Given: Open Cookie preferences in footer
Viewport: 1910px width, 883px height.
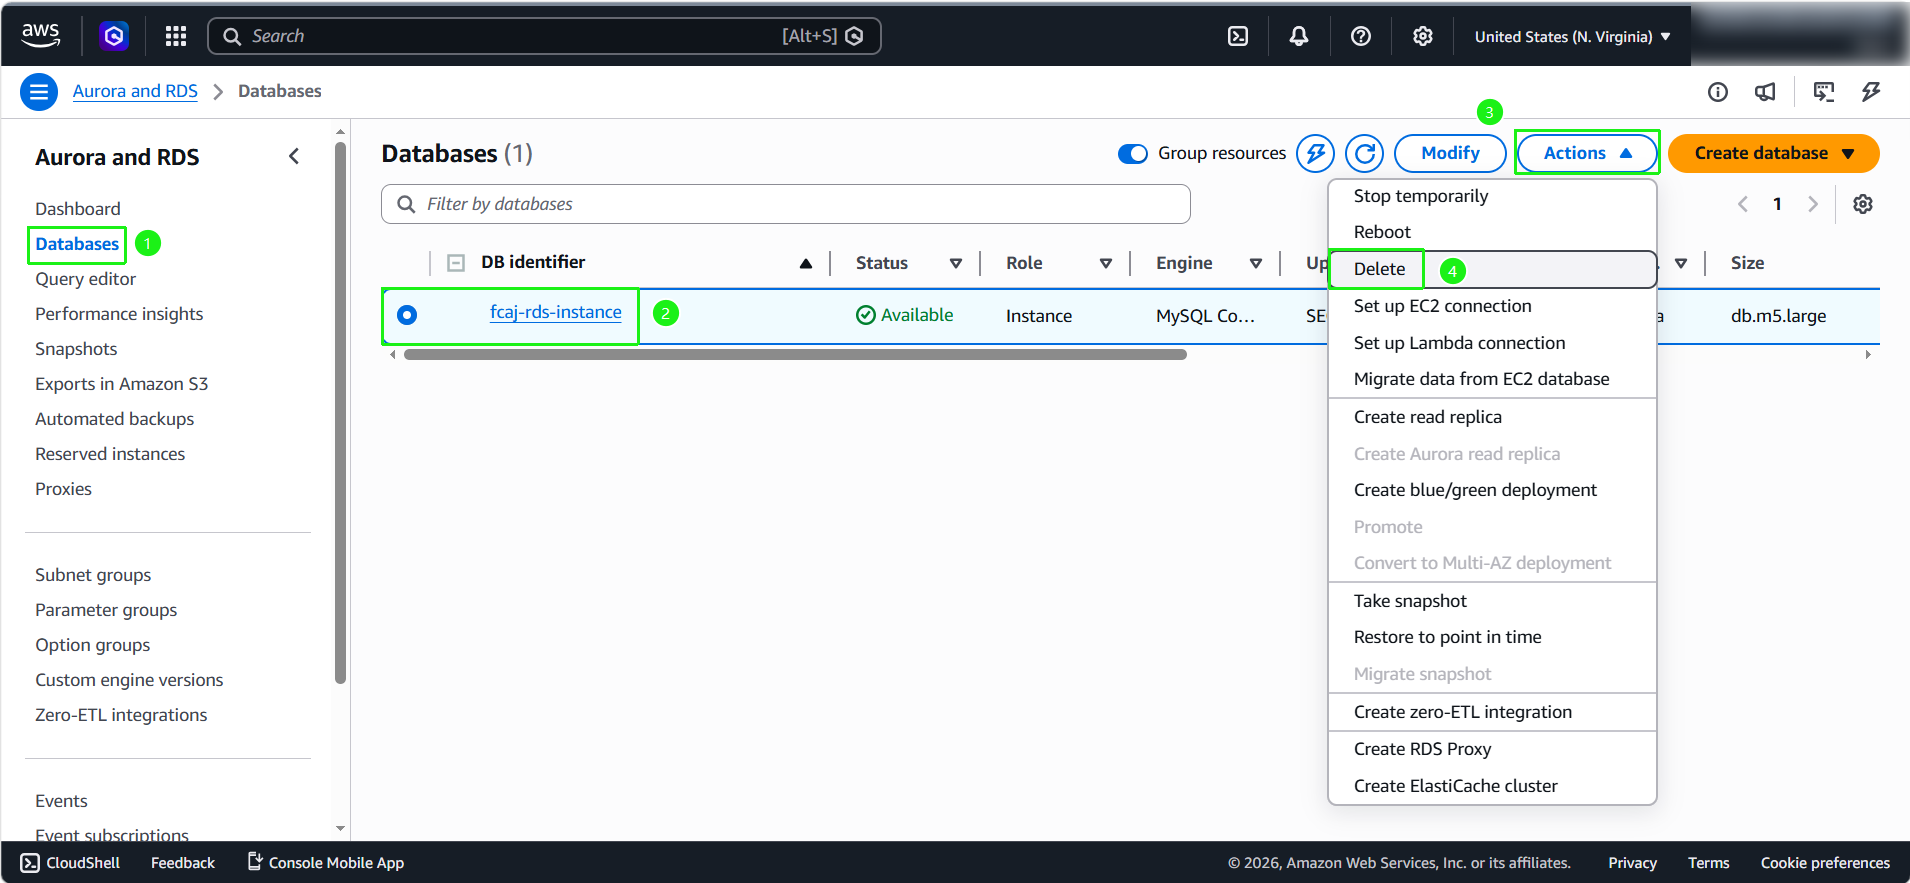Looking at the screenshot, I should pos(1825,863).
